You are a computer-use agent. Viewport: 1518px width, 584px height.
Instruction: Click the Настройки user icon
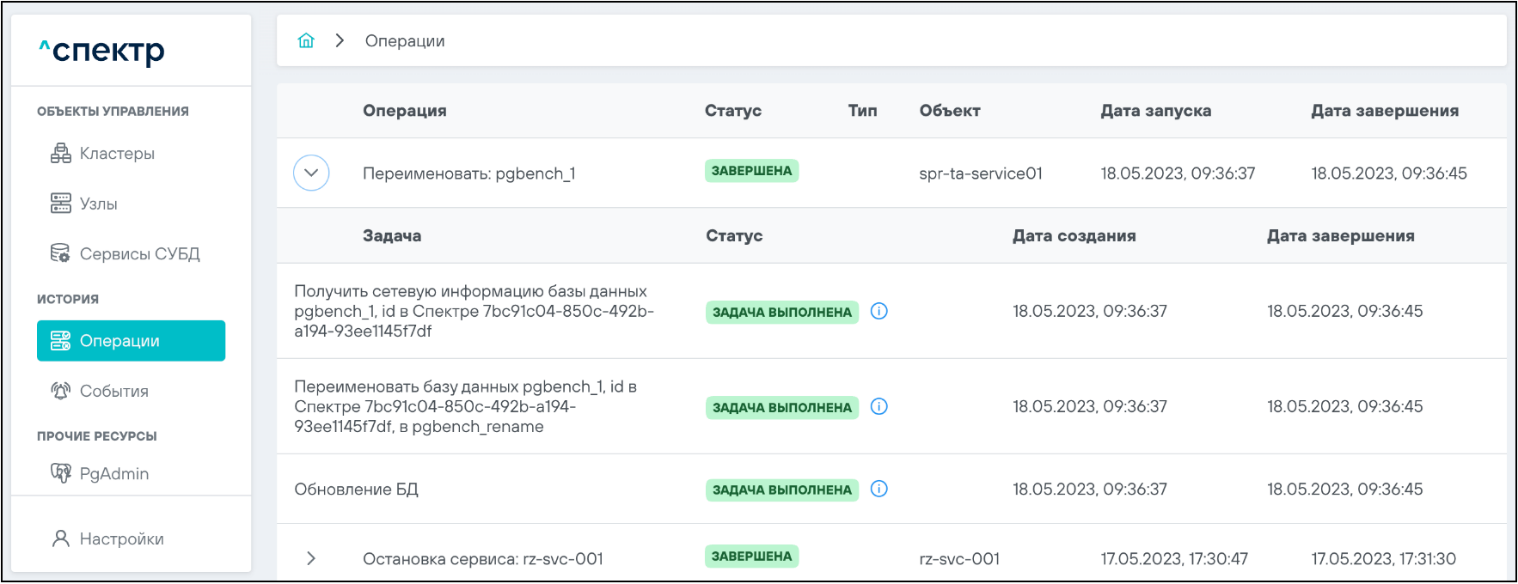[x=61, y=539]
